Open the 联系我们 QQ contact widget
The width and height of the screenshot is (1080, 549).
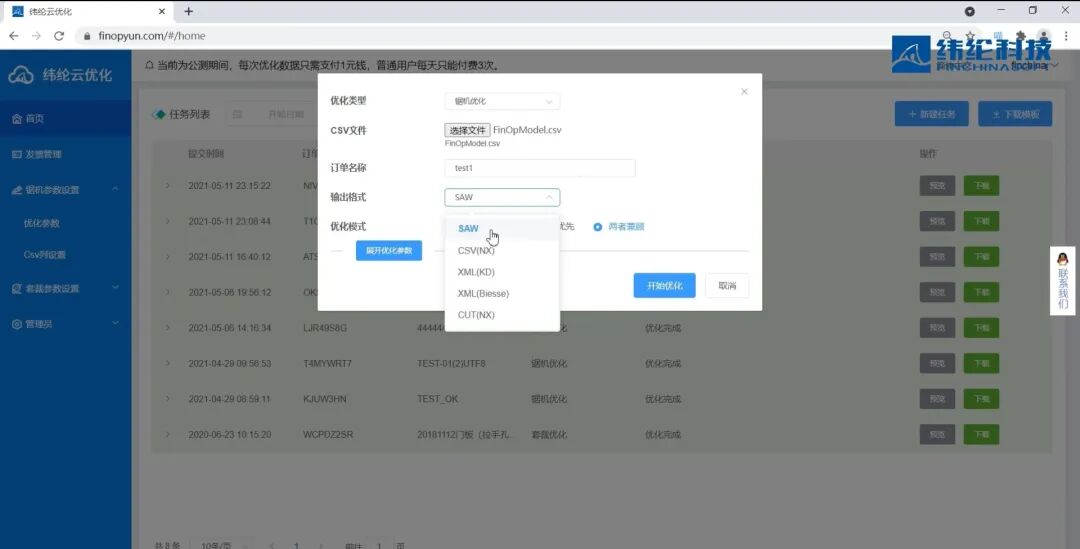point(1062,280)
